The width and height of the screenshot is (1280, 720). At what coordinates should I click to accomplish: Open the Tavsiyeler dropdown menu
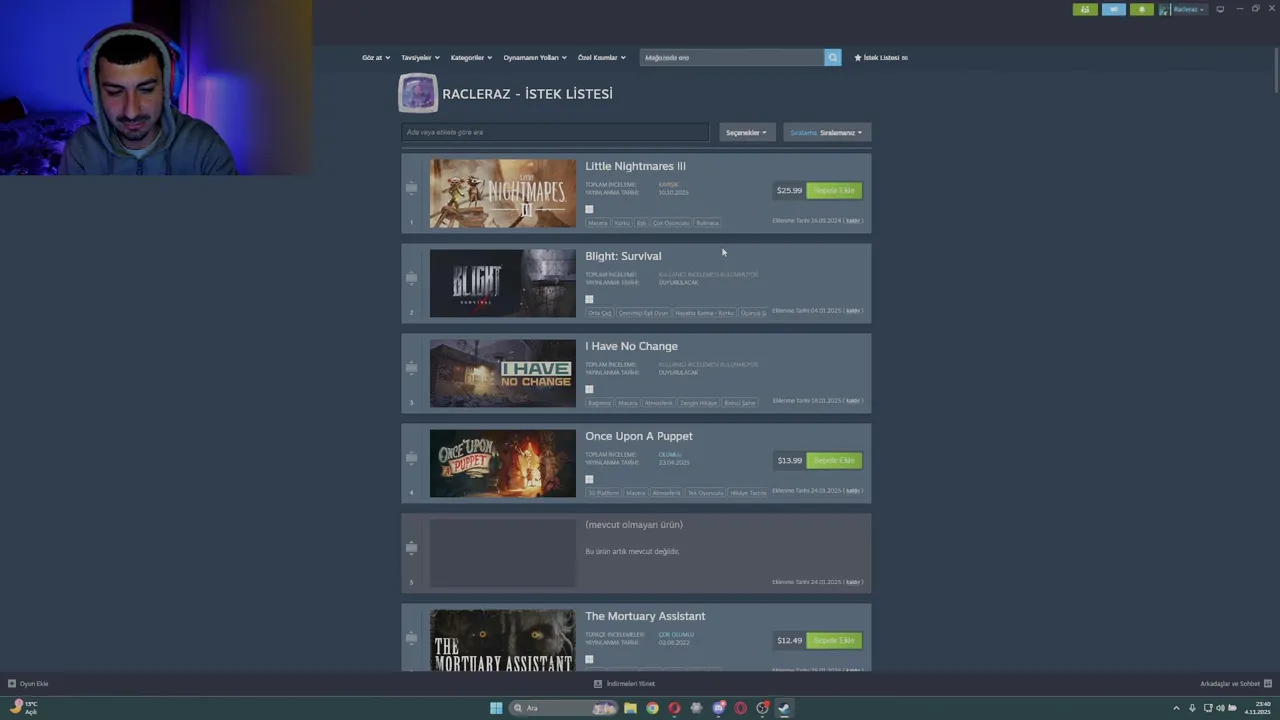point(420,58)
